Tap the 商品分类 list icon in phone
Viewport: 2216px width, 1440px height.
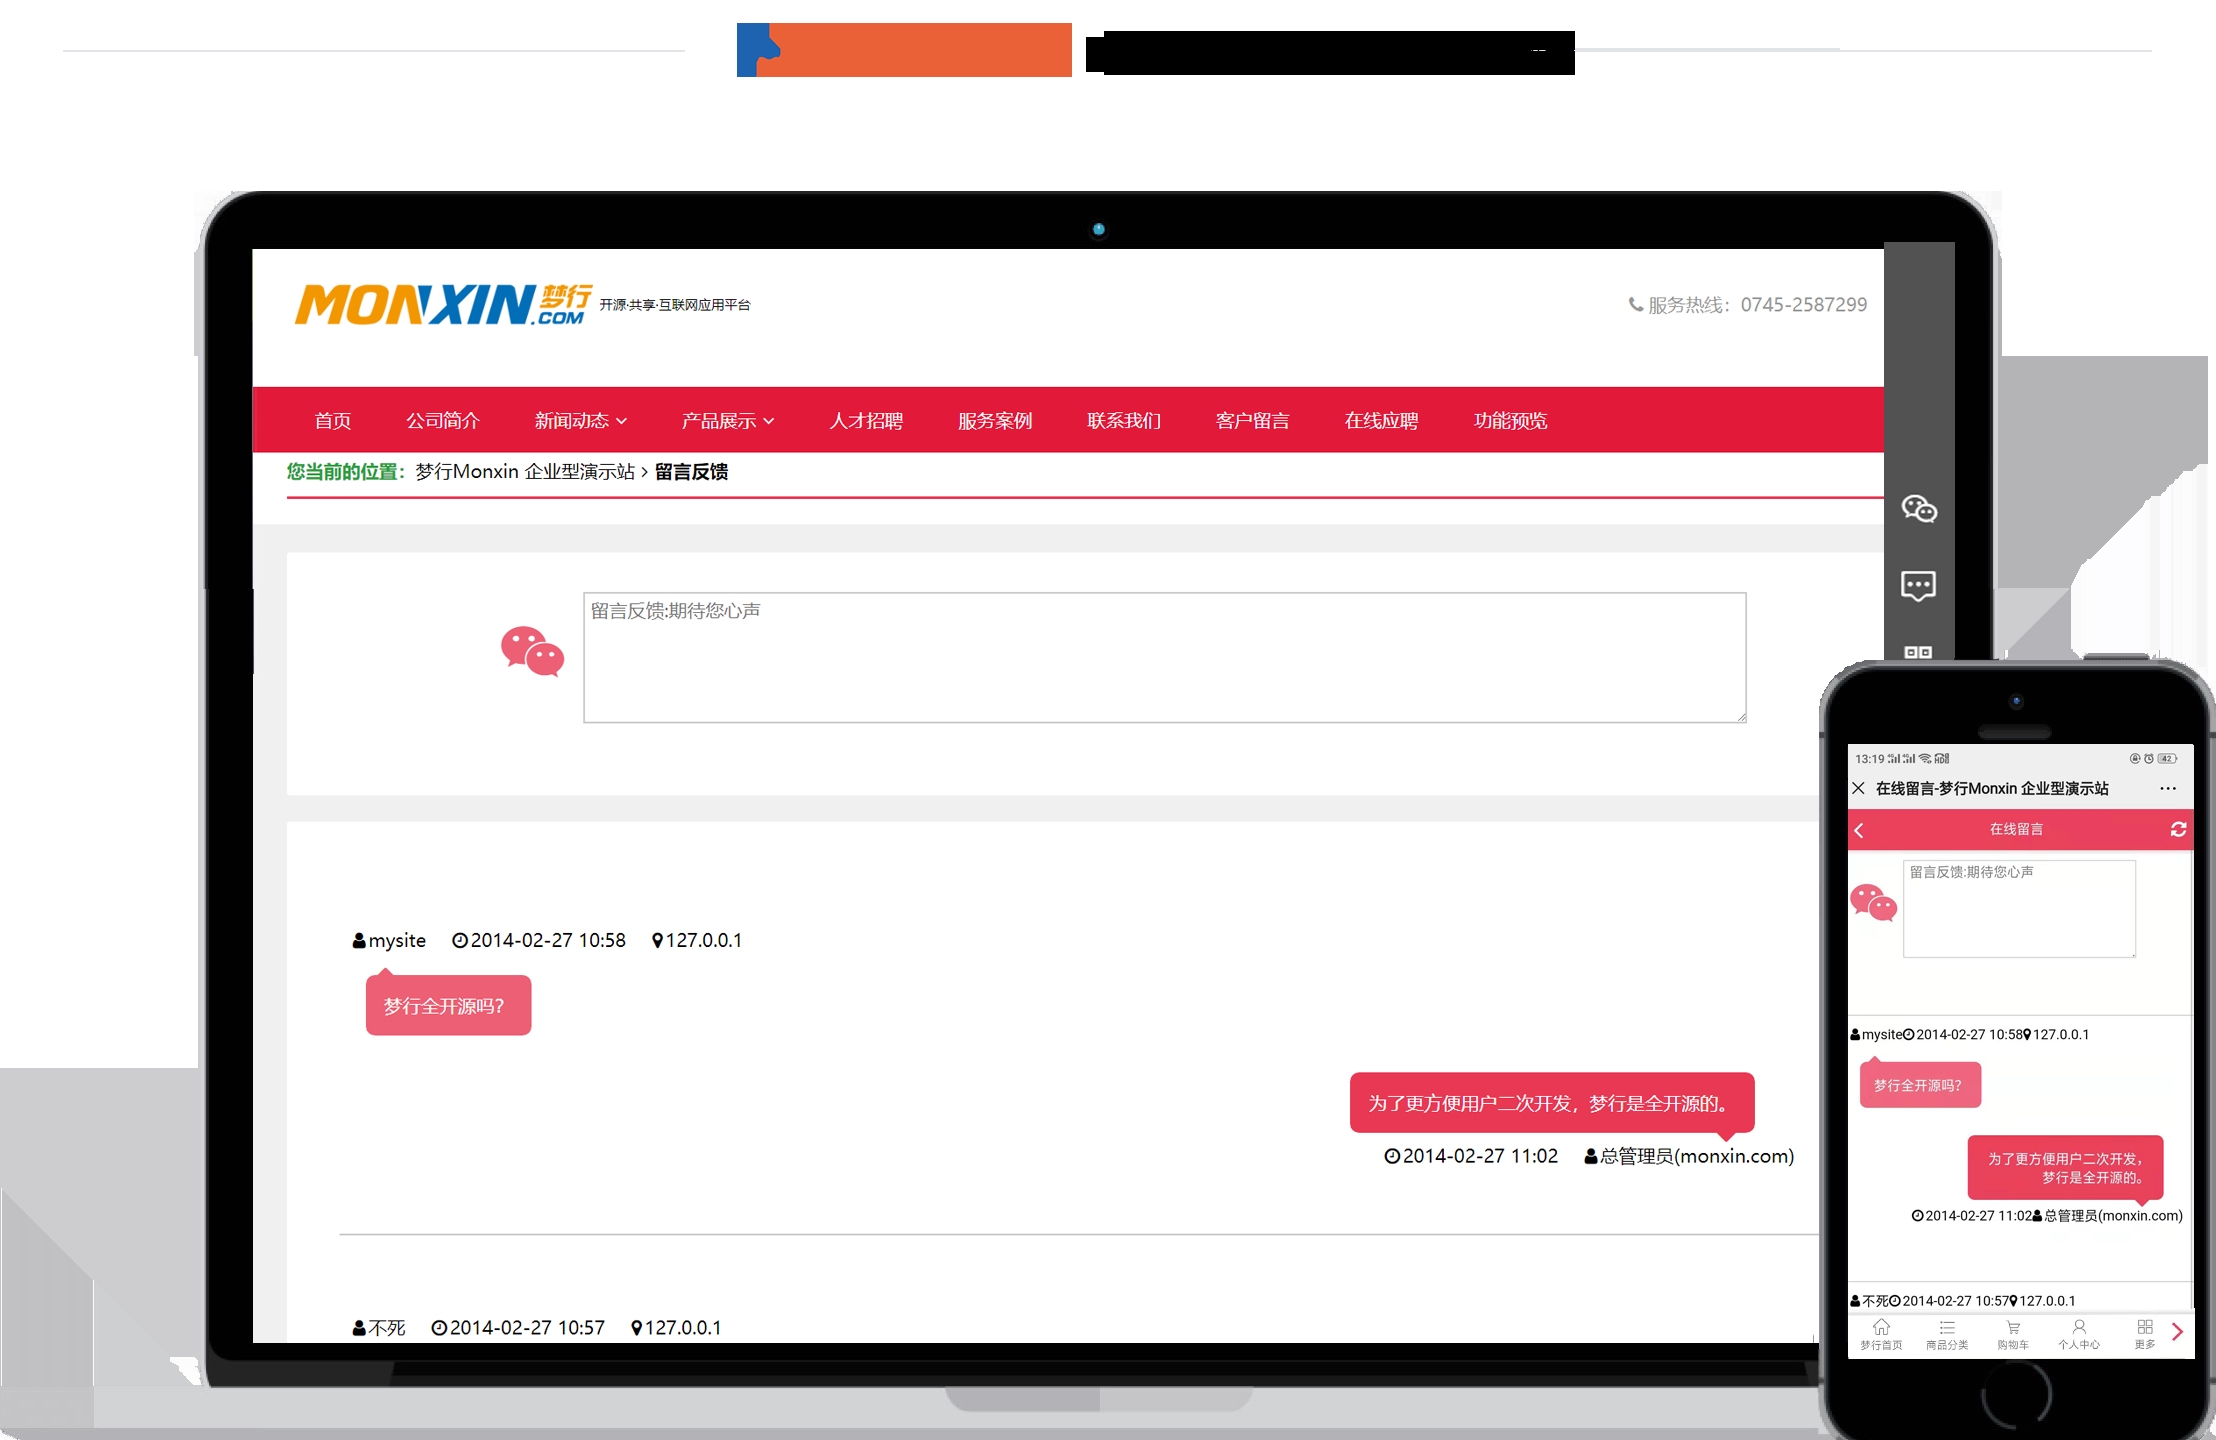pyautogui.click(x=1947, y=1334)
